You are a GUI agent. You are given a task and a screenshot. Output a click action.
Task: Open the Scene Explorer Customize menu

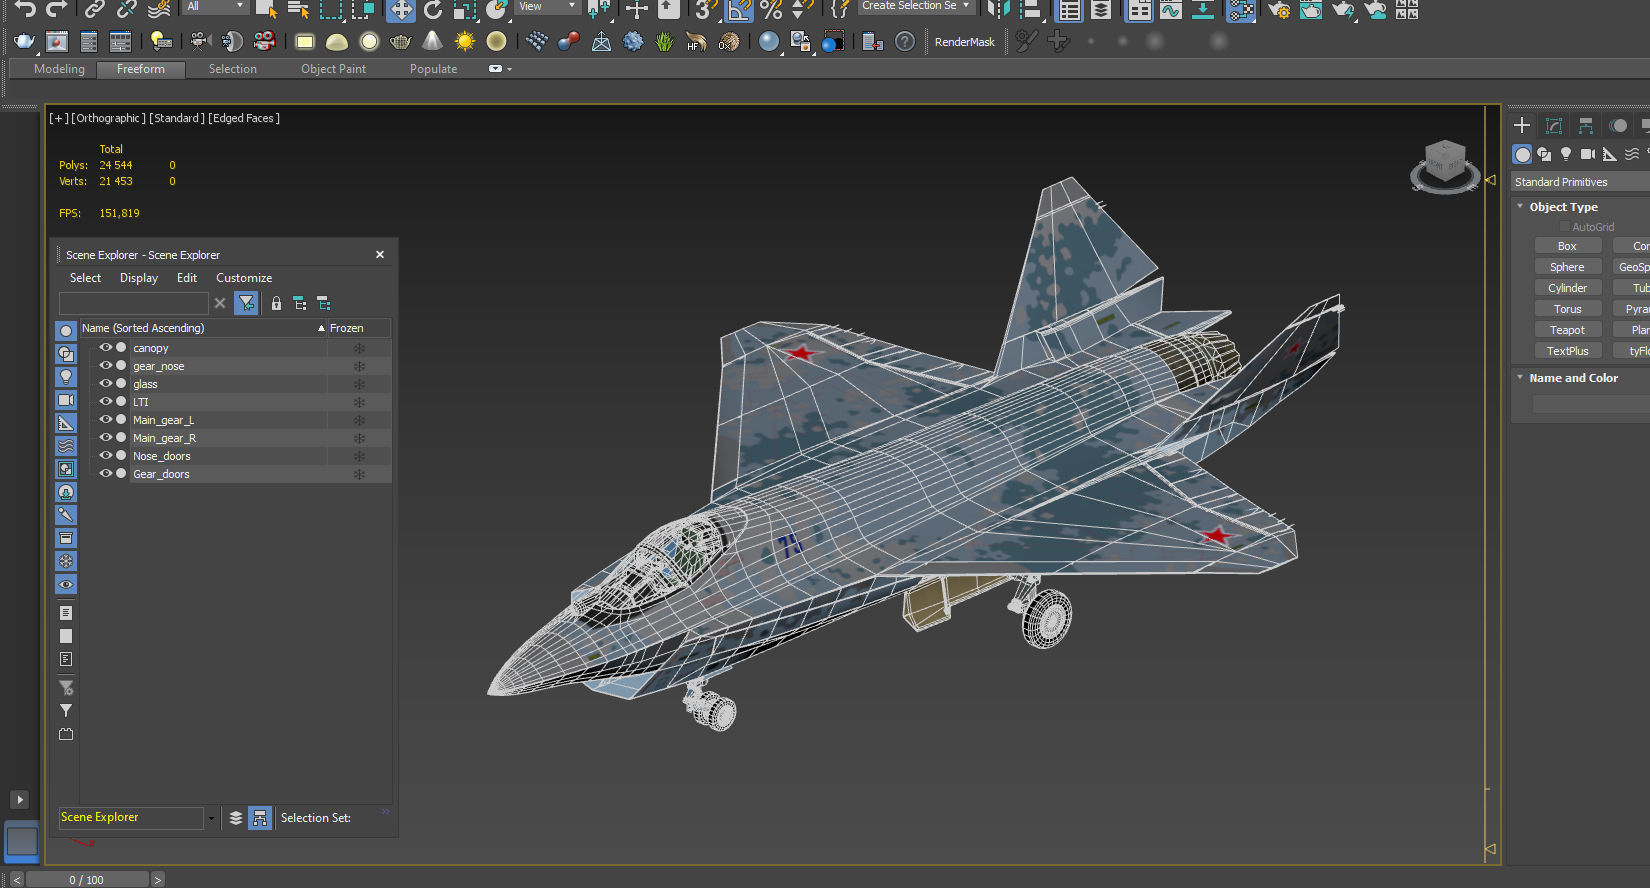pos(244,278)
